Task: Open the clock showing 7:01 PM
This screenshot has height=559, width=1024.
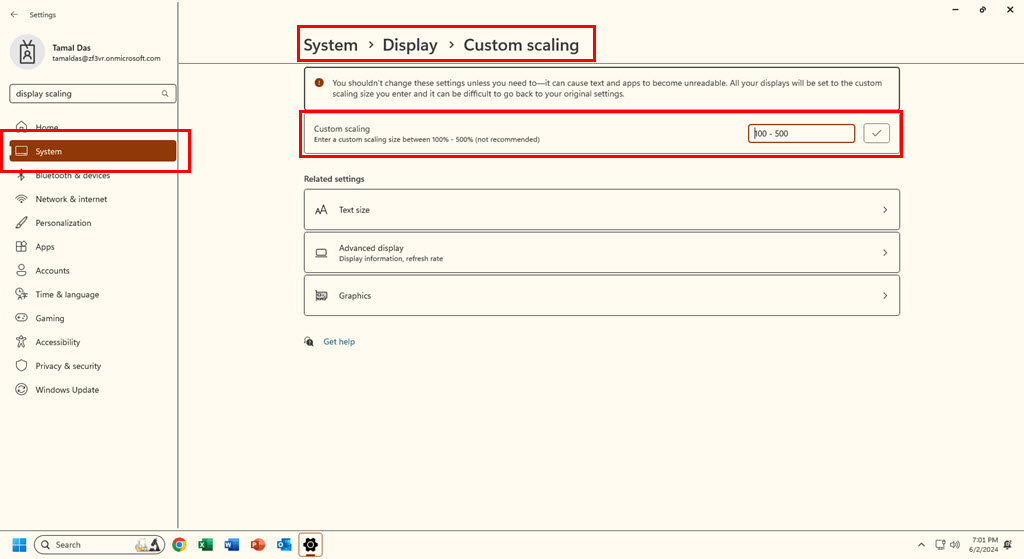Action: click(984, 545)
